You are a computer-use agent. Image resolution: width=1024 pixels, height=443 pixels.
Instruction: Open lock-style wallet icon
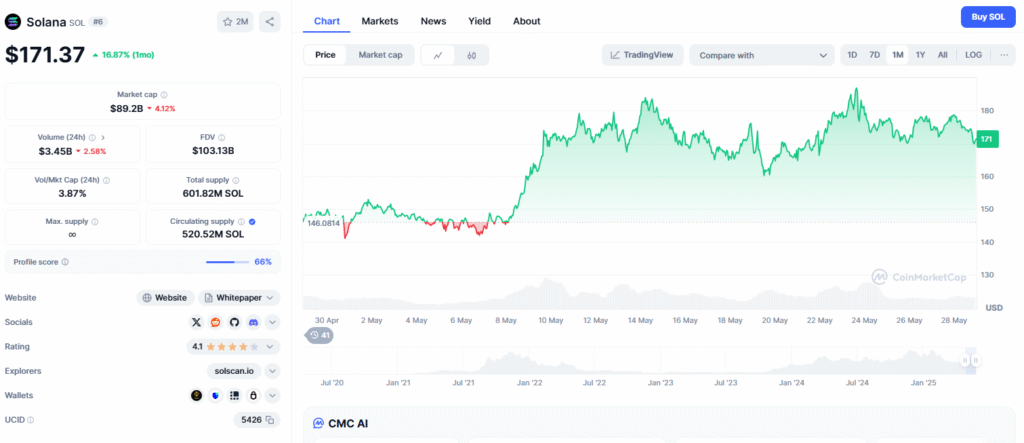[253, 395]
